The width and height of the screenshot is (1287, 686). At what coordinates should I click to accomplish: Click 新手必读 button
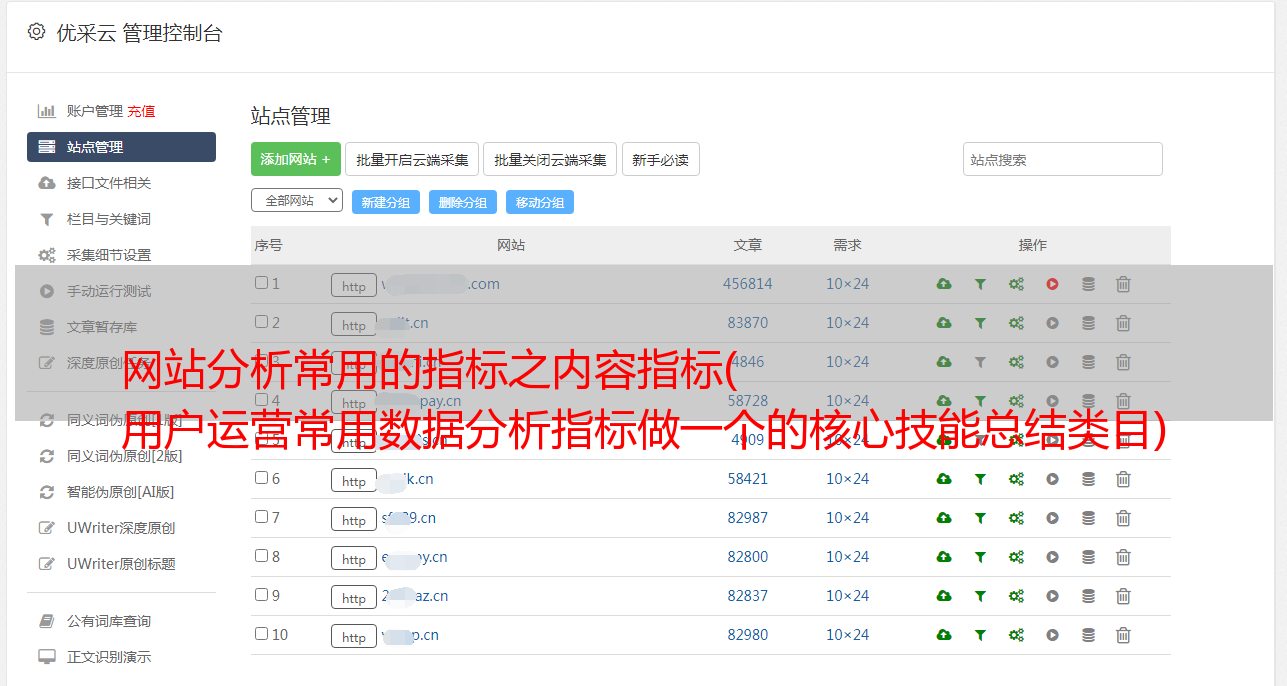[x=660, y=159]
